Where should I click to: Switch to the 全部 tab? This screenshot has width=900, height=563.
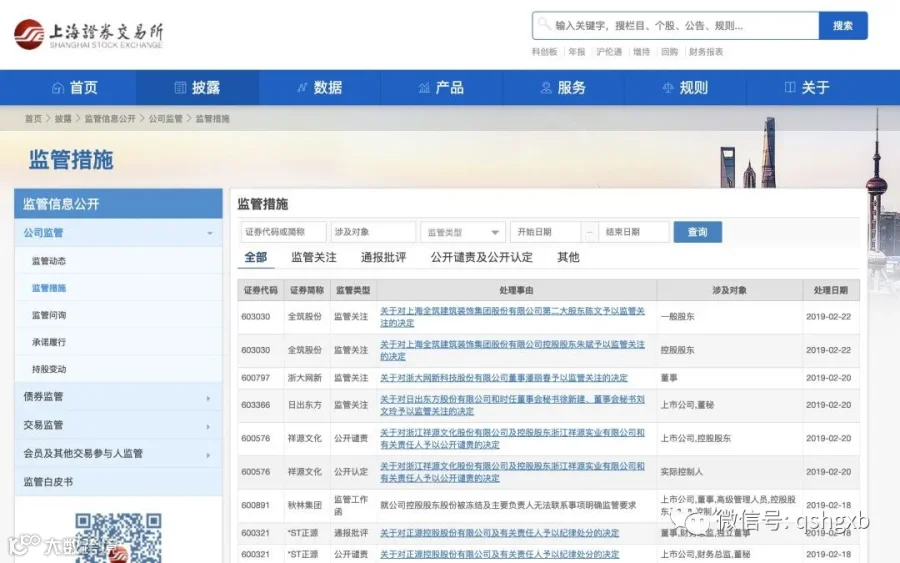point(255,258)
